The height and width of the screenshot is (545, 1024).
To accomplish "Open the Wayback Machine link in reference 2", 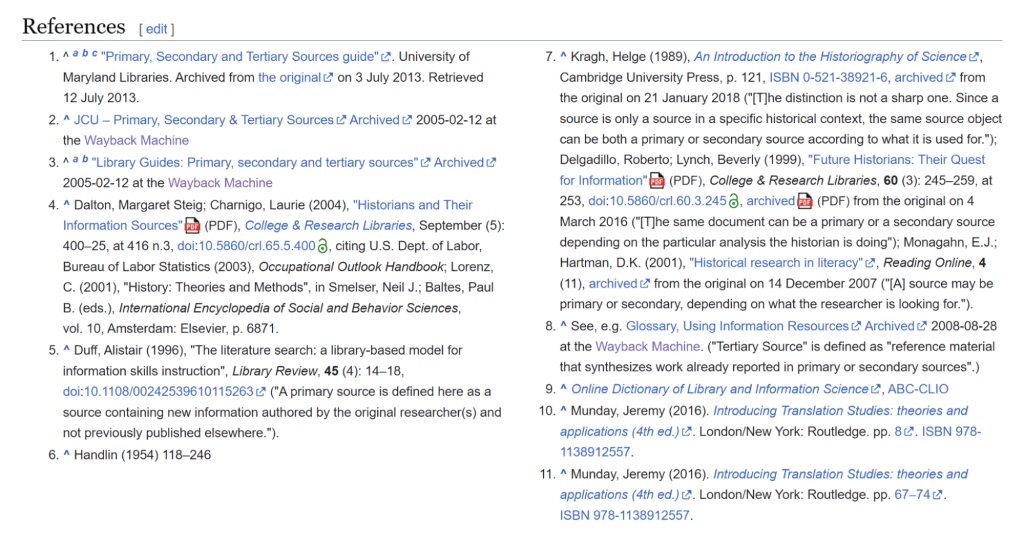I will coord(136,141).
